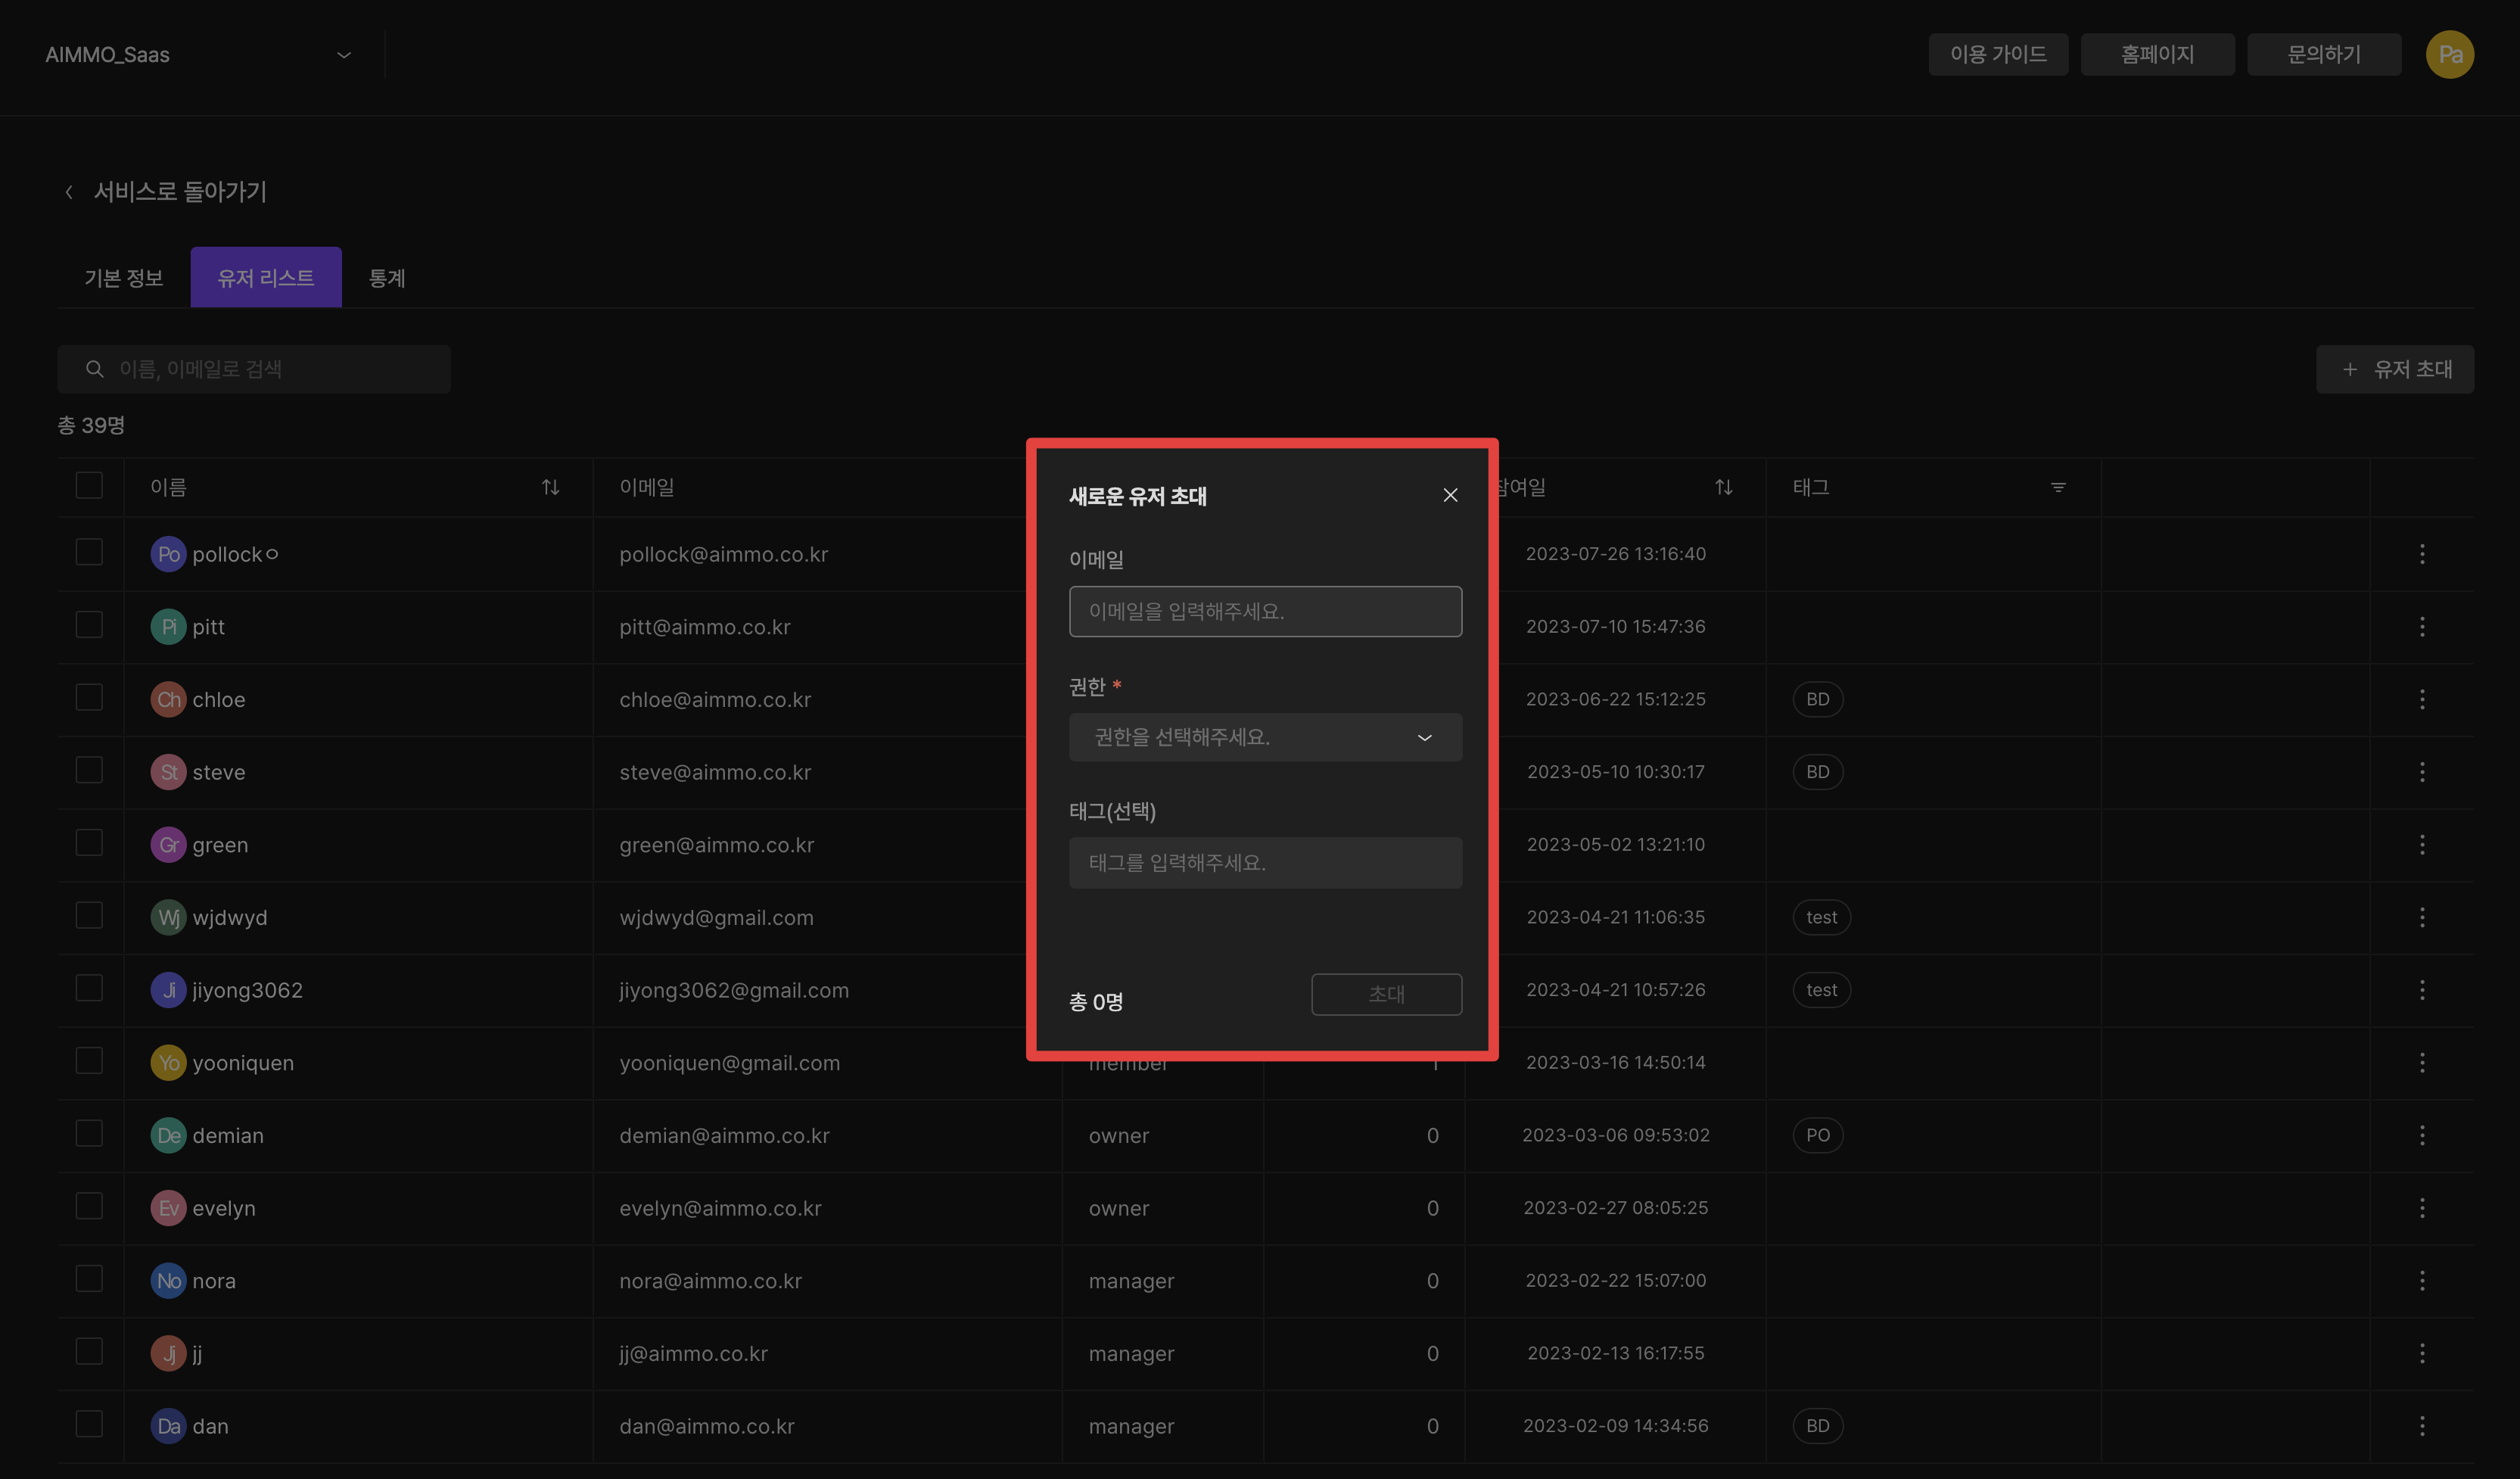Open more options for pollock row
The image size is (2520, 1479).
tap(2422, 554)
